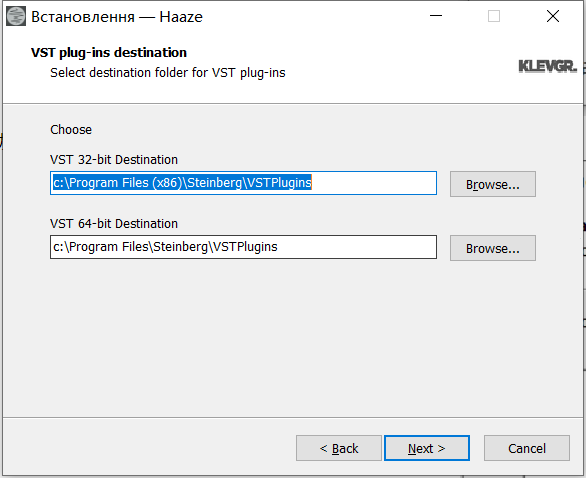Click the 'Select destination folder for VST plug-ins' subtitle
Screen dimensions: 586x478
point(168,73)
